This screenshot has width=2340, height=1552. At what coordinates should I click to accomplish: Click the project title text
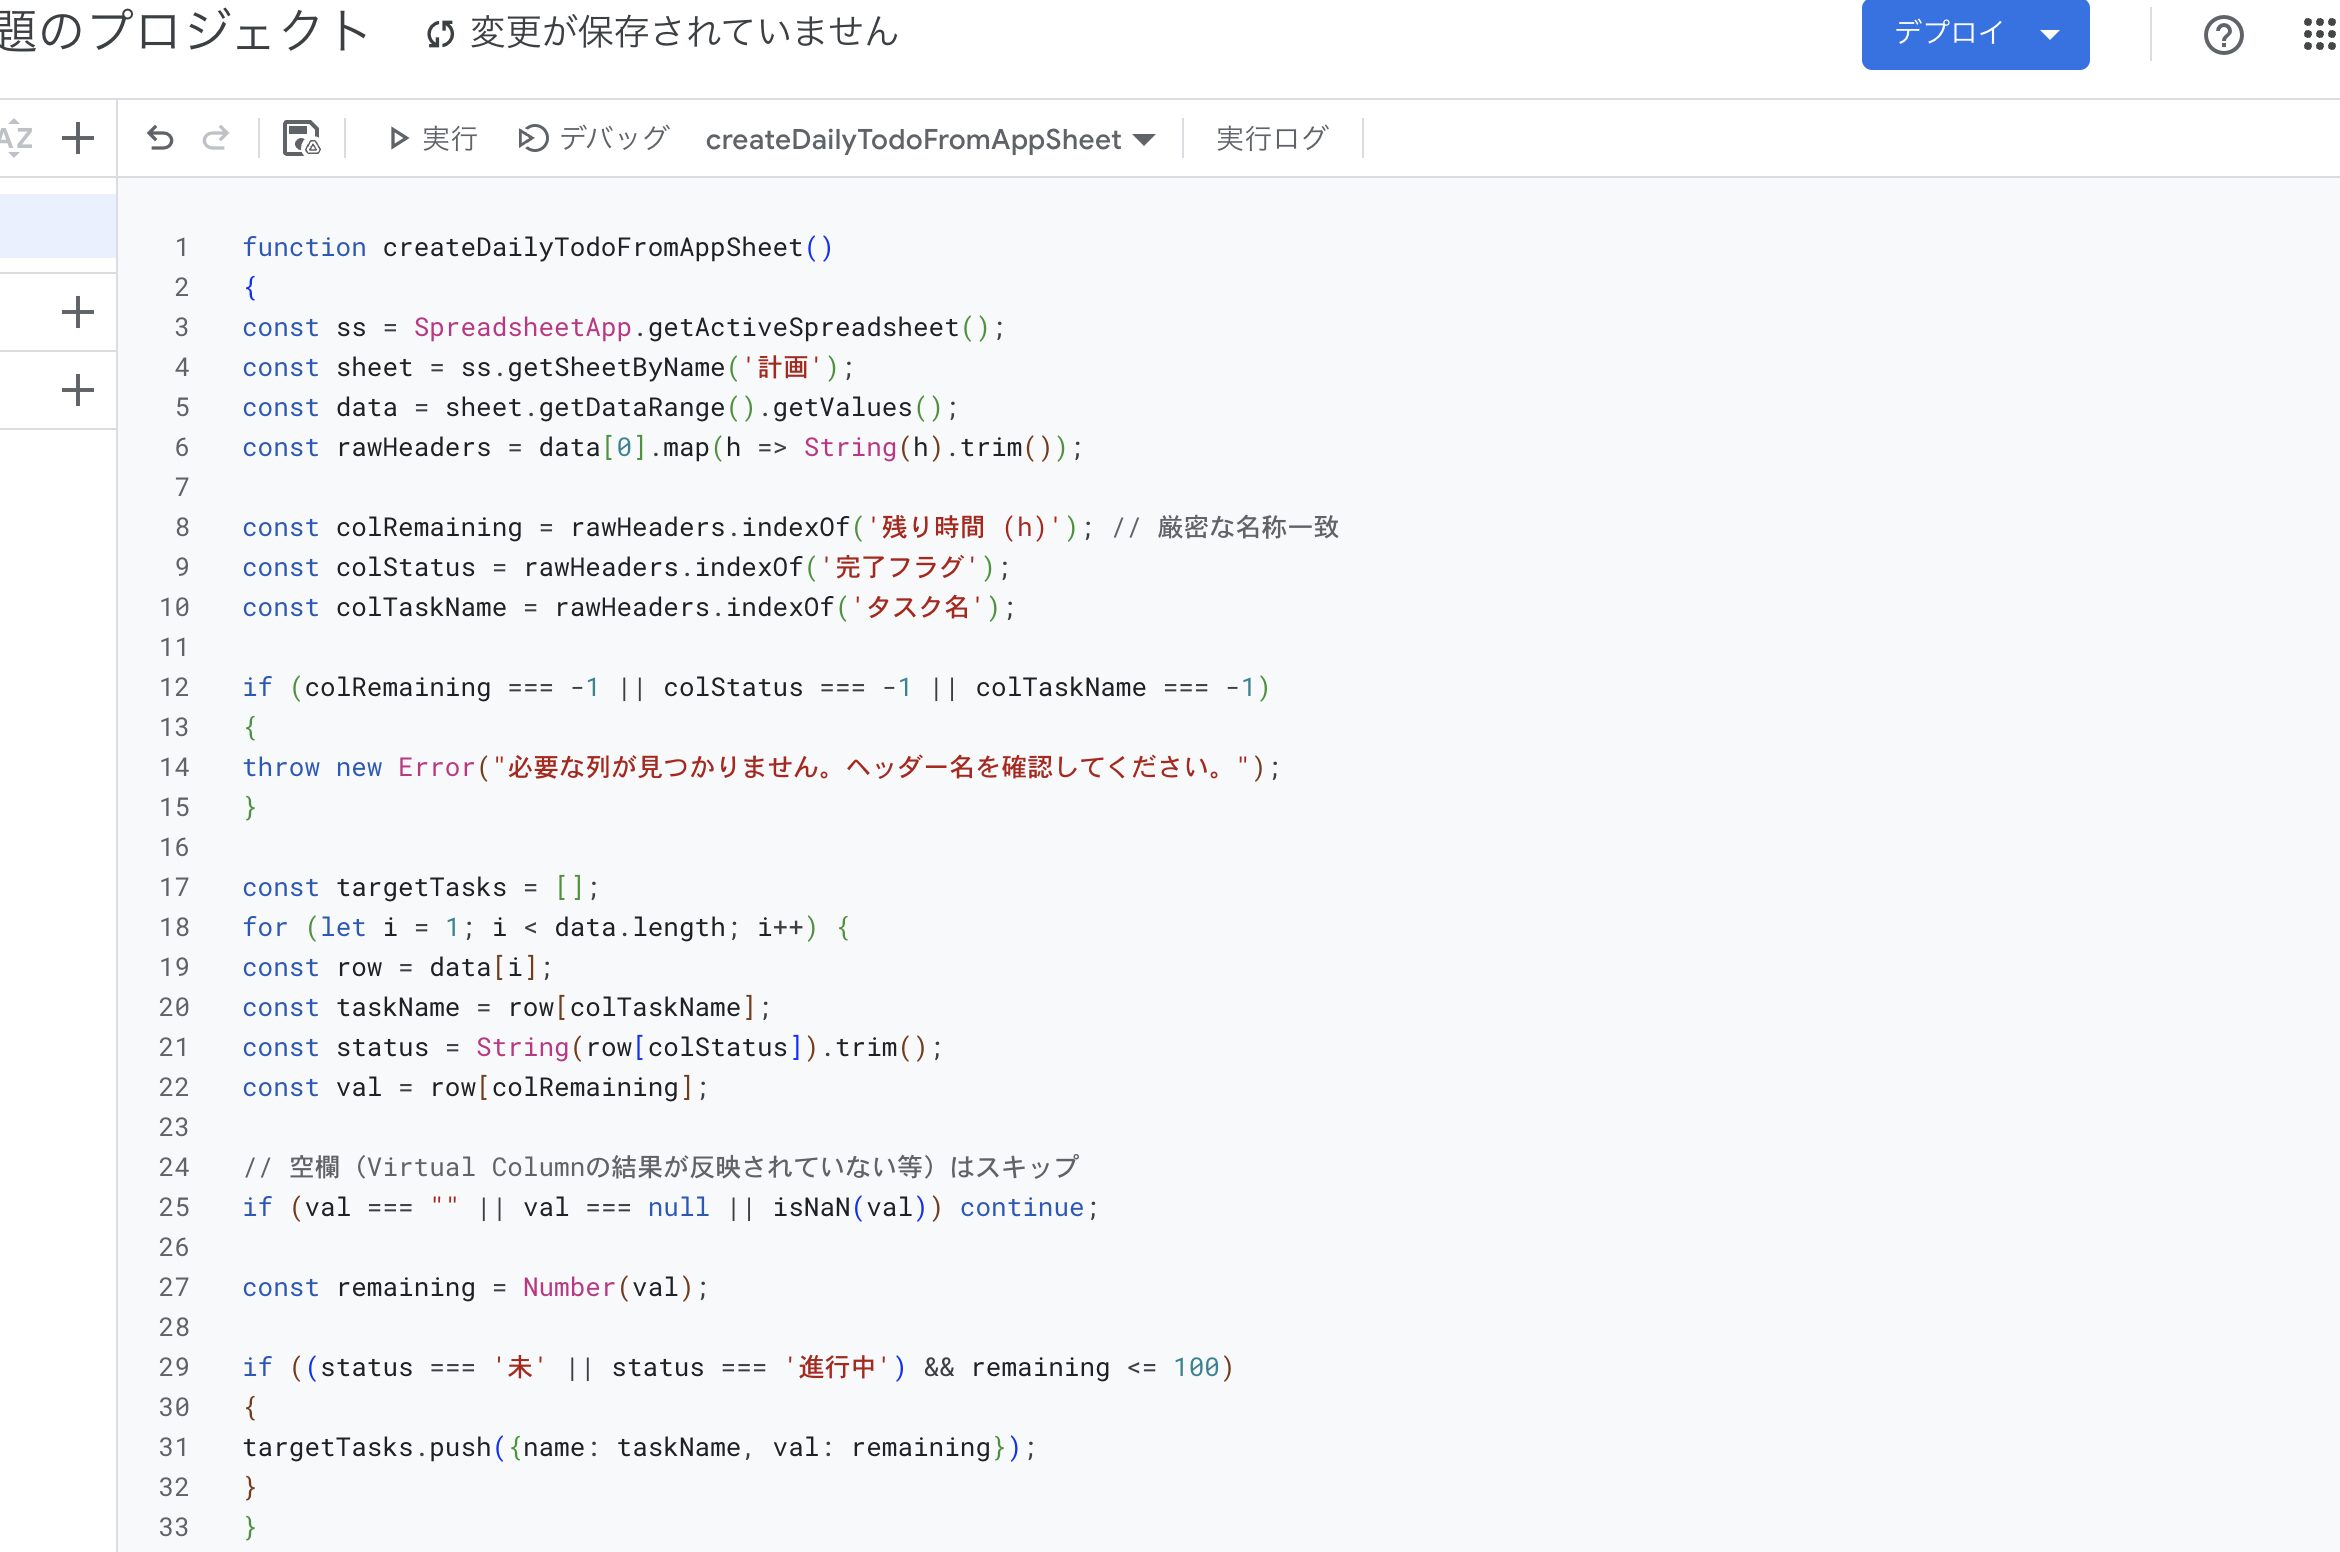[x=185, y=32]
